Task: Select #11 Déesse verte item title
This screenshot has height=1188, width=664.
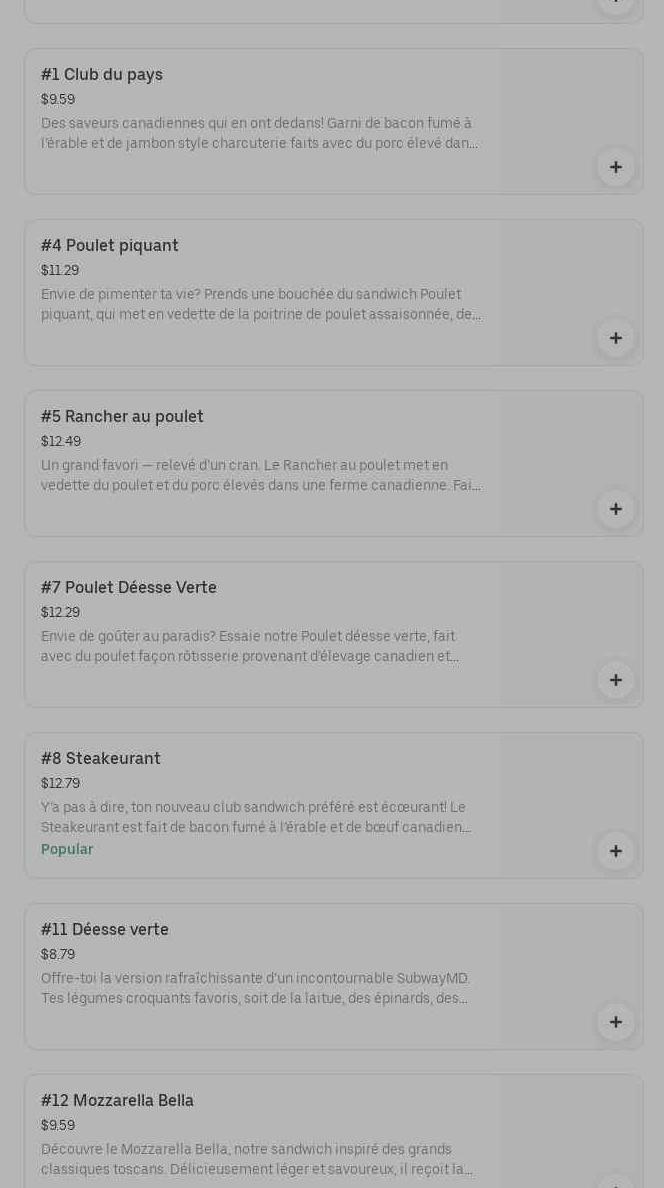Action: coord(105,930)
